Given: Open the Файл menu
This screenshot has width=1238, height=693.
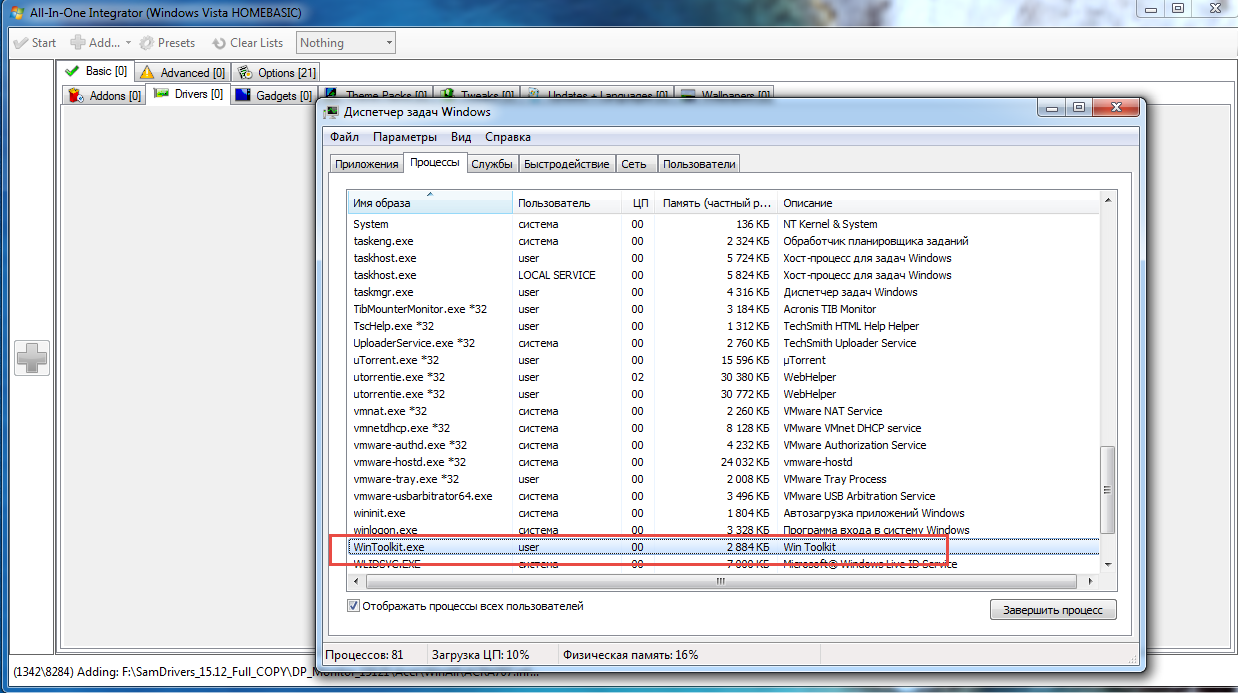Looking at the screenshot, I should point(344,137).
